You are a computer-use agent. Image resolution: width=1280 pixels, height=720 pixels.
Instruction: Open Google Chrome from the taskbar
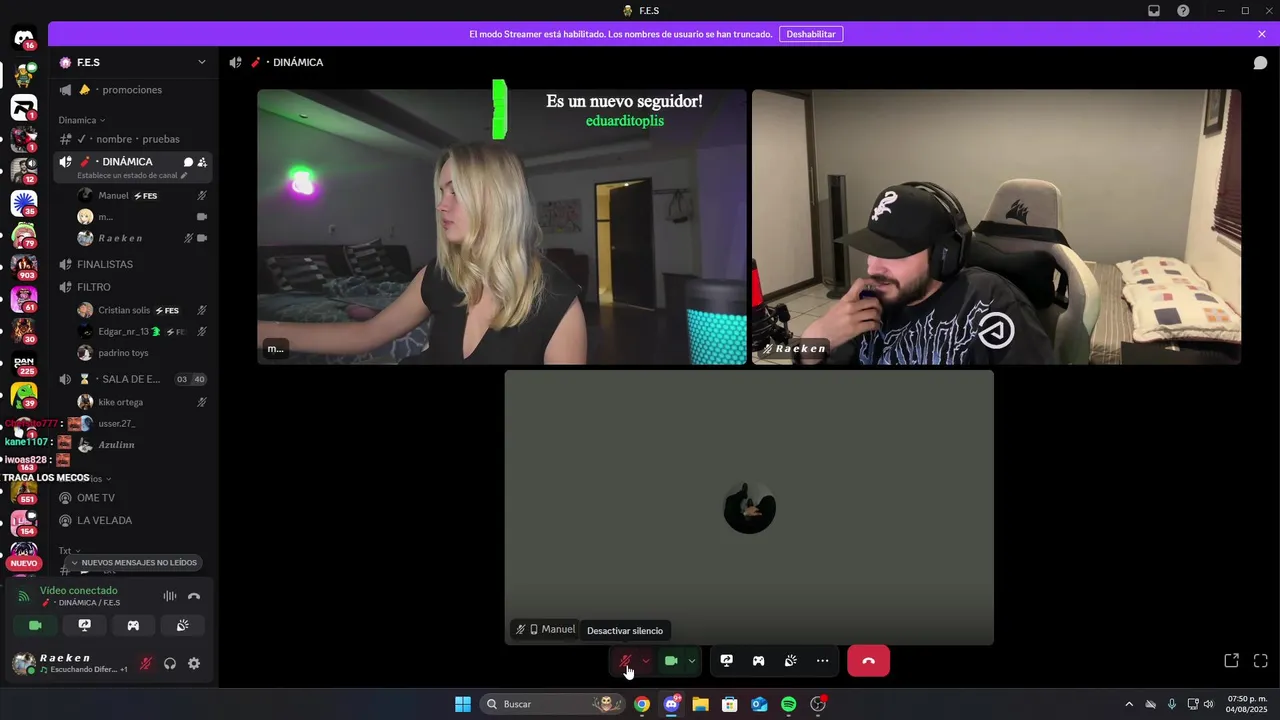(642, 704)
